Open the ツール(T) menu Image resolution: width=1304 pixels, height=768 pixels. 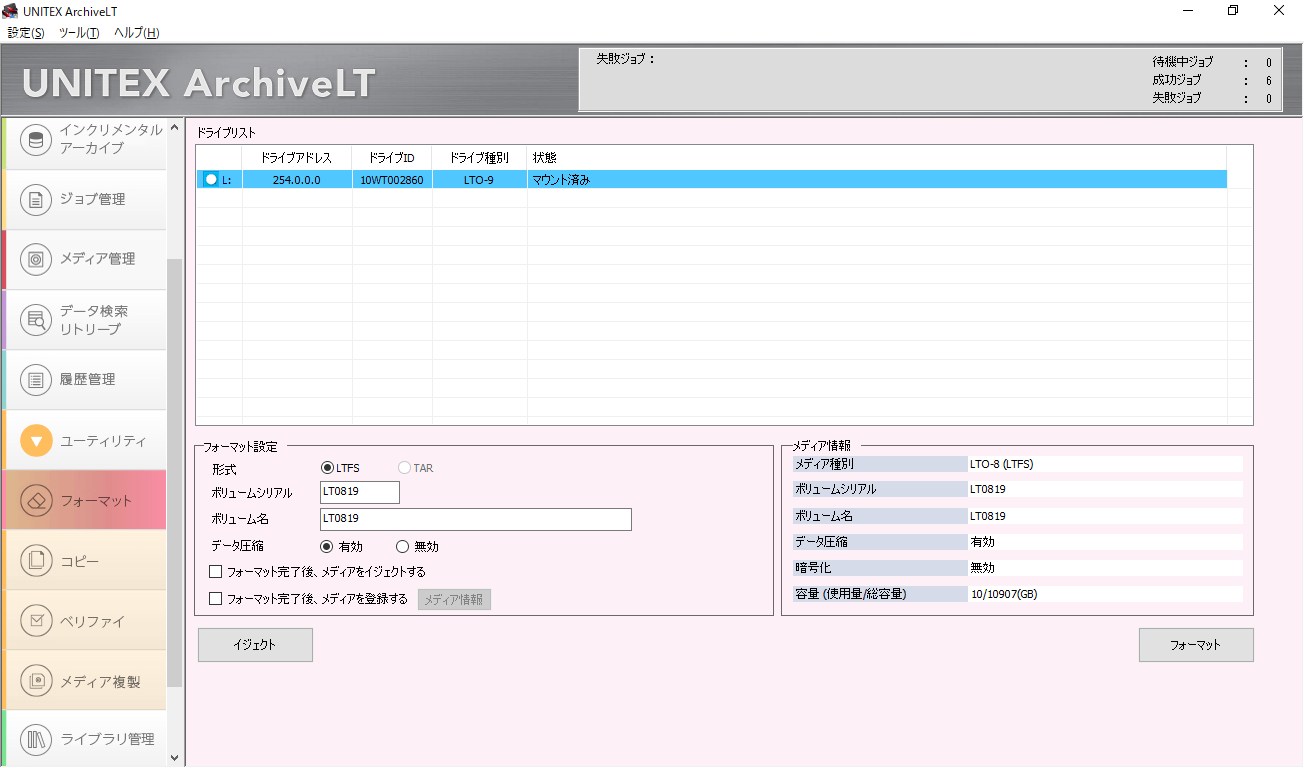pos(79,33)
